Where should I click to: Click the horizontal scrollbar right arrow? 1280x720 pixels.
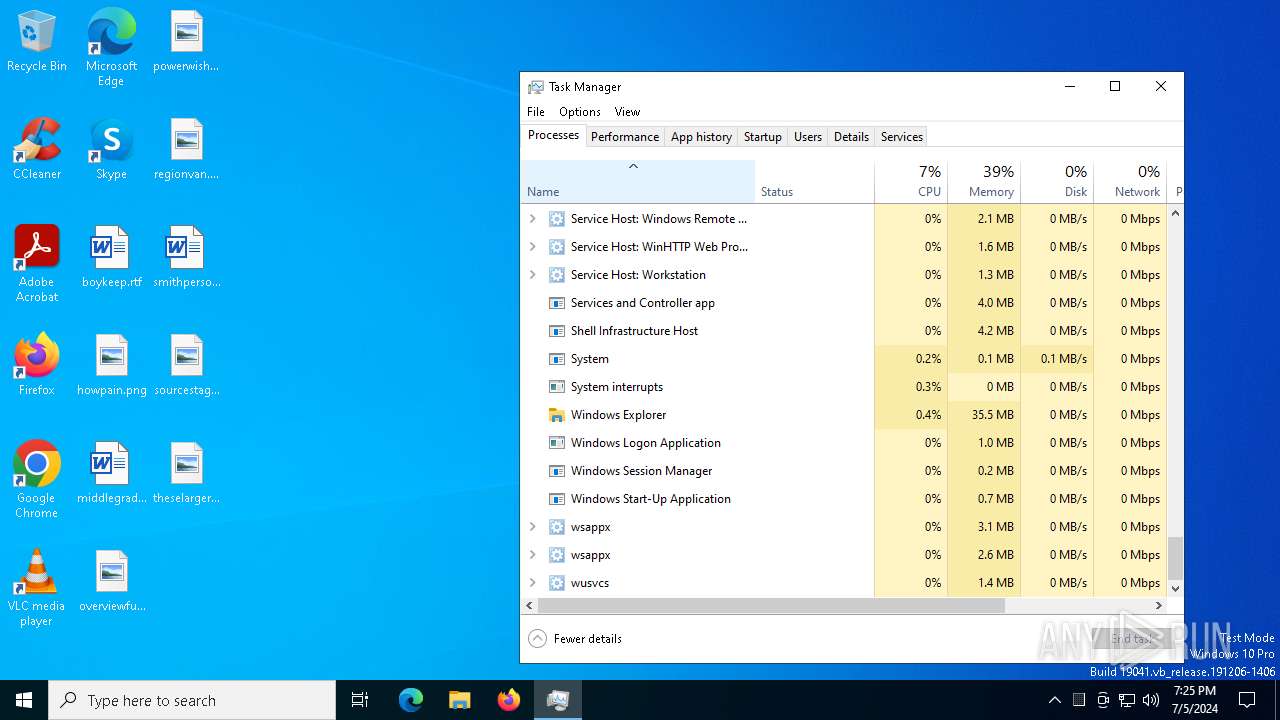coord(1159,606)
